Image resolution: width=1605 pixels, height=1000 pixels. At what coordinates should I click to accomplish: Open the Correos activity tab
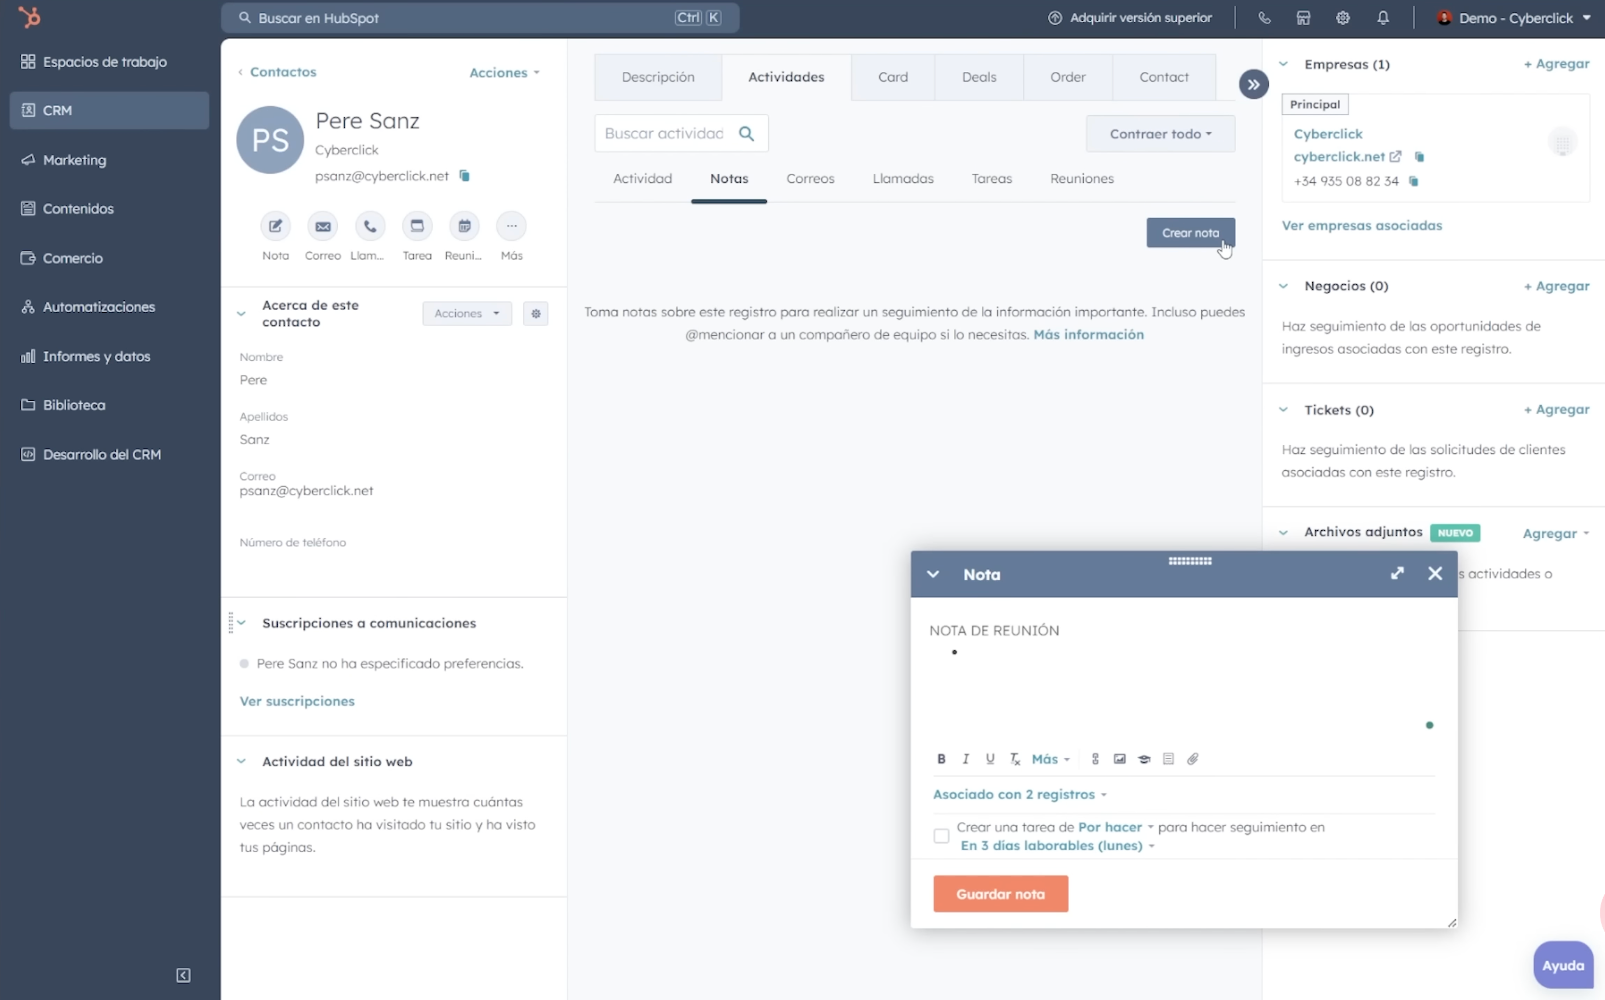pyautogui.click(x=810, y=178)
